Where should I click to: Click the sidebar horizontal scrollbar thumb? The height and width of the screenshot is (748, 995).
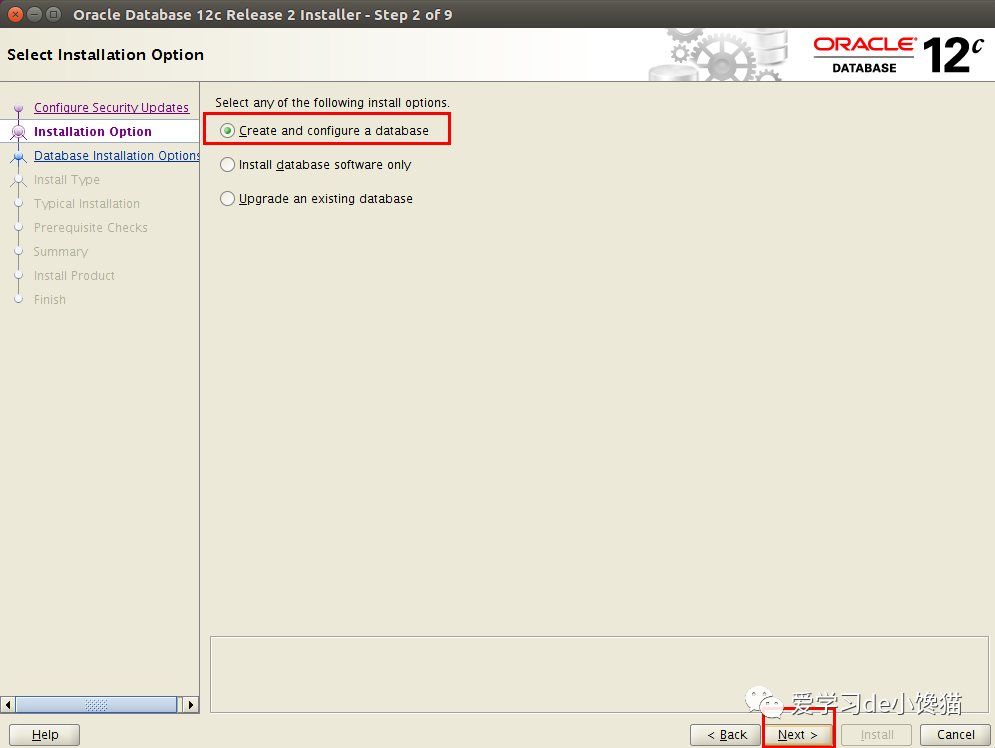[x=96, y=705]
